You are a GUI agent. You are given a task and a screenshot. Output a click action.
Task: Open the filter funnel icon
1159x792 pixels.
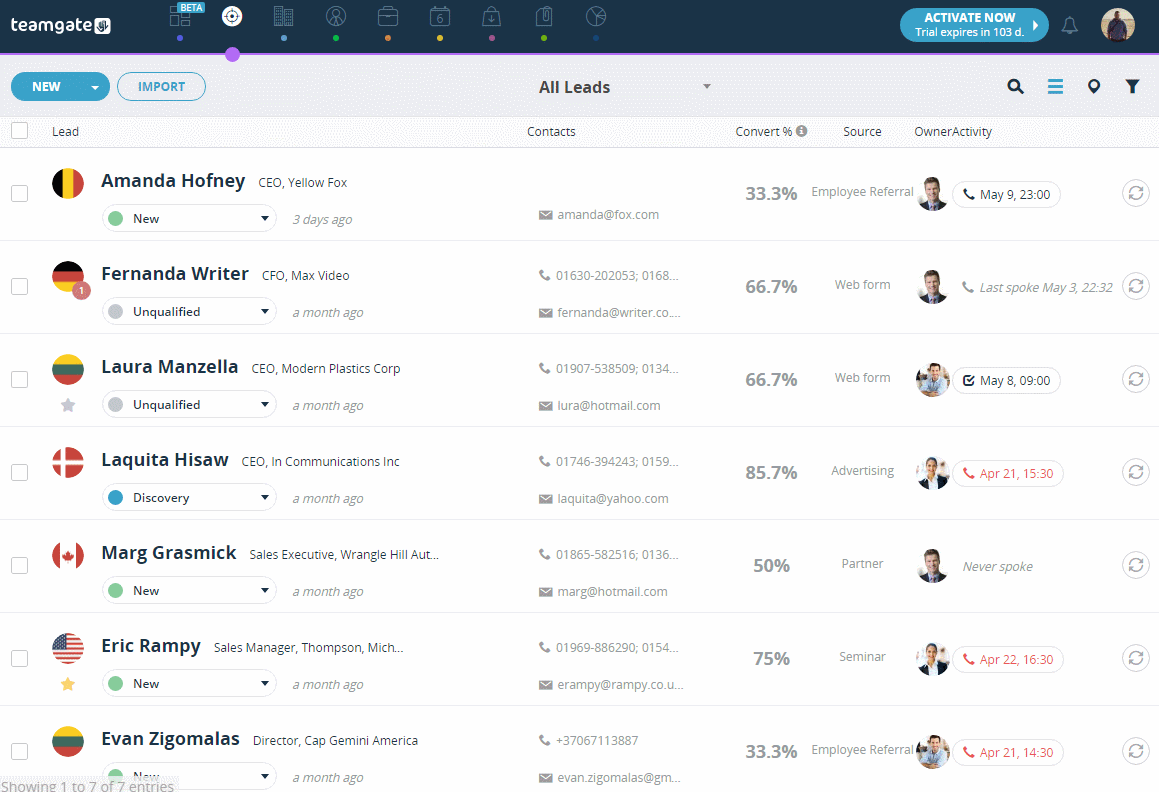[x=1132, y=87]
